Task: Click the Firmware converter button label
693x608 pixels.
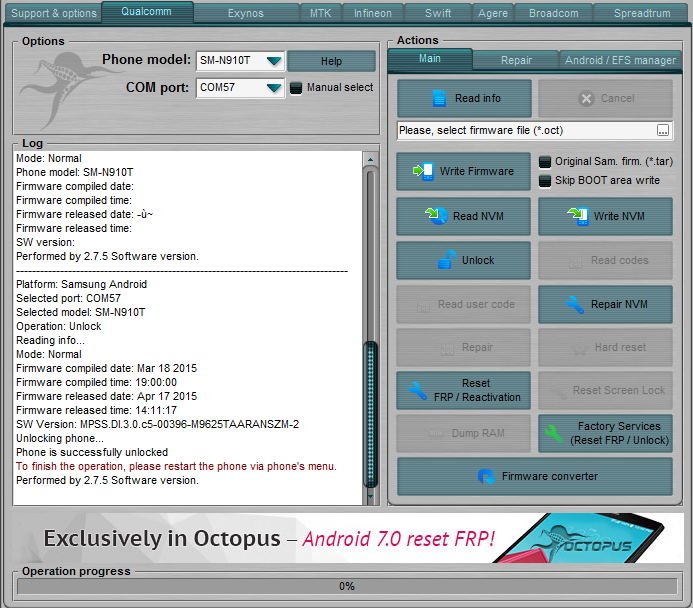Action: tap(549, 476)
